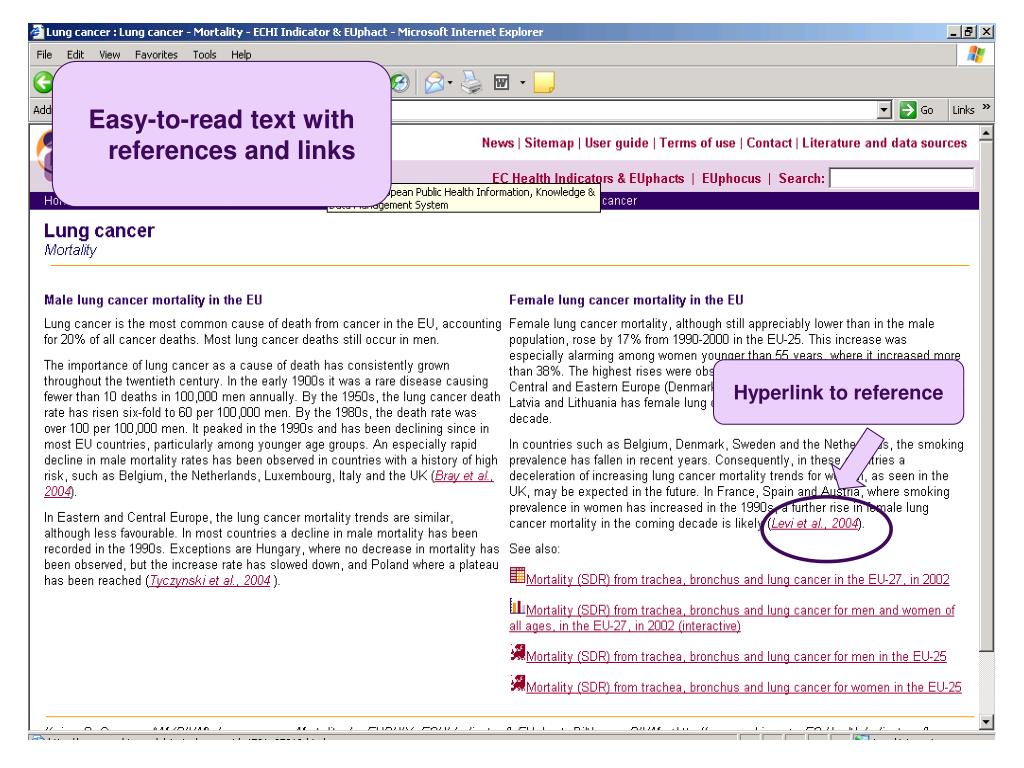Screen dimensions: 1024x768
Task: Click the Internet Explorer icon in the title bar
Action: [x=37, y=31]
